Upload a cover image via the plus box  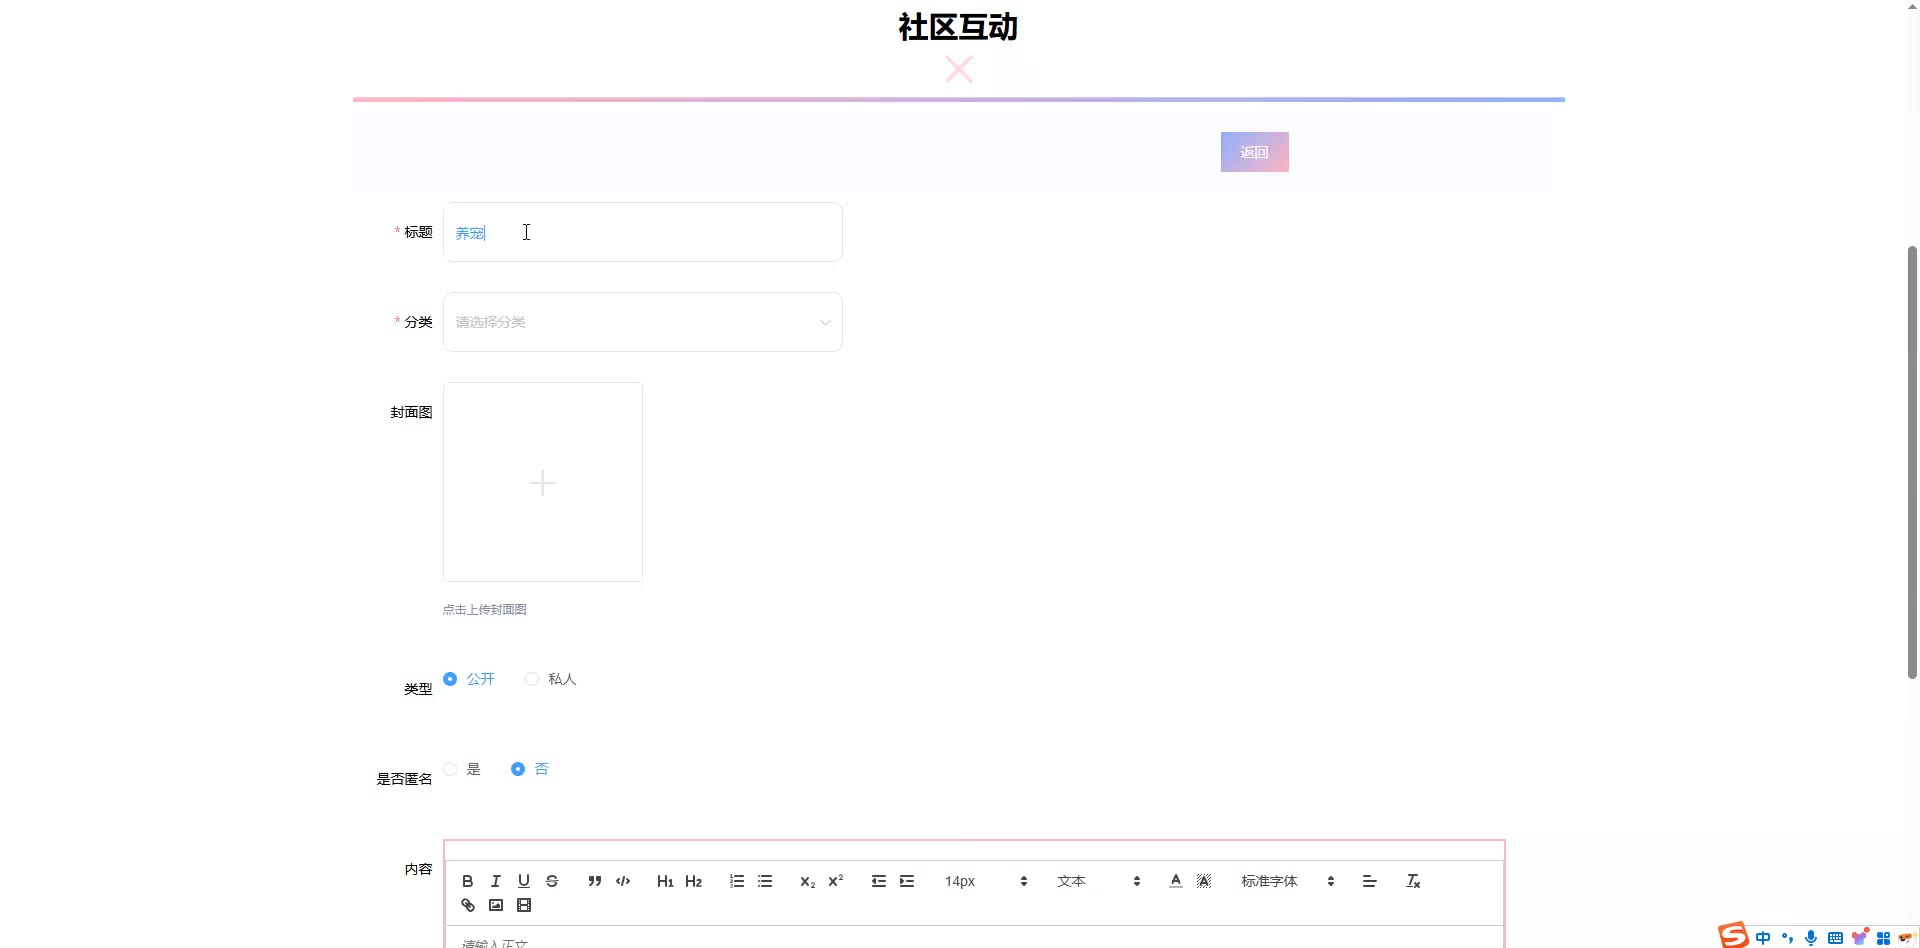[x=543, y=482]
